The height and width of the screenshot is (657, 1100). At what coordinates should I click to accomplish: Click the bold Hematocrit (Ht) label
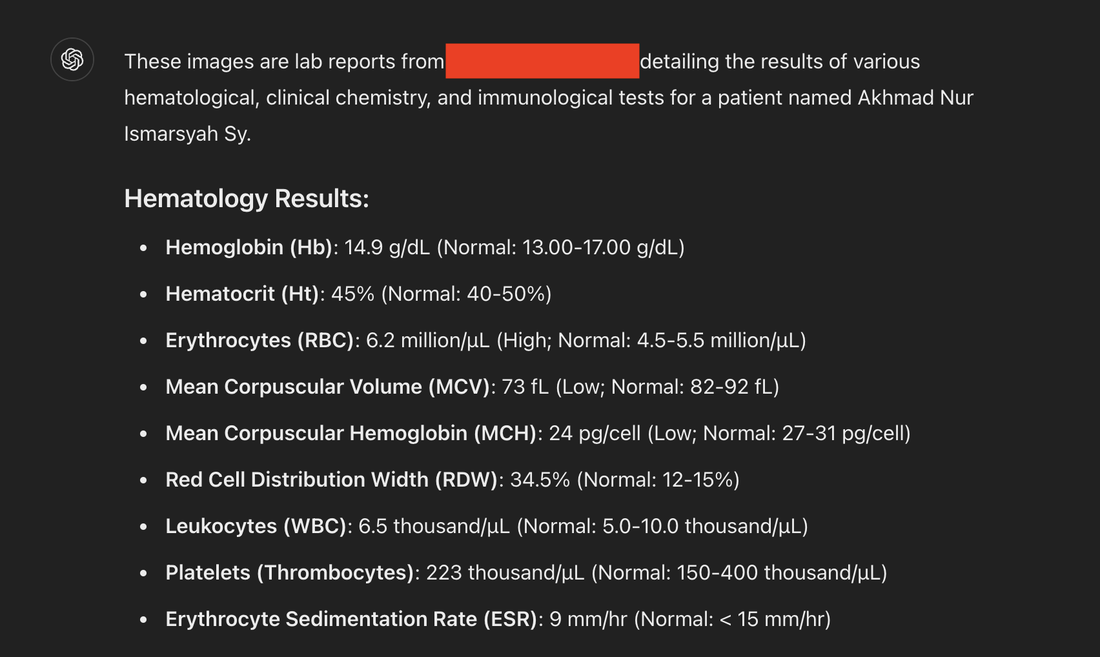[242, 294]
